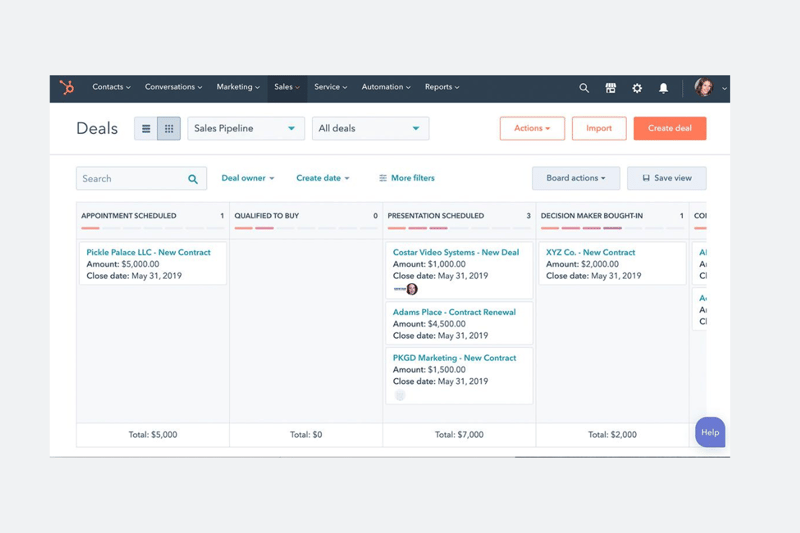Click the owner avatar on Costar Video Systems card

(x=412, y=289)
